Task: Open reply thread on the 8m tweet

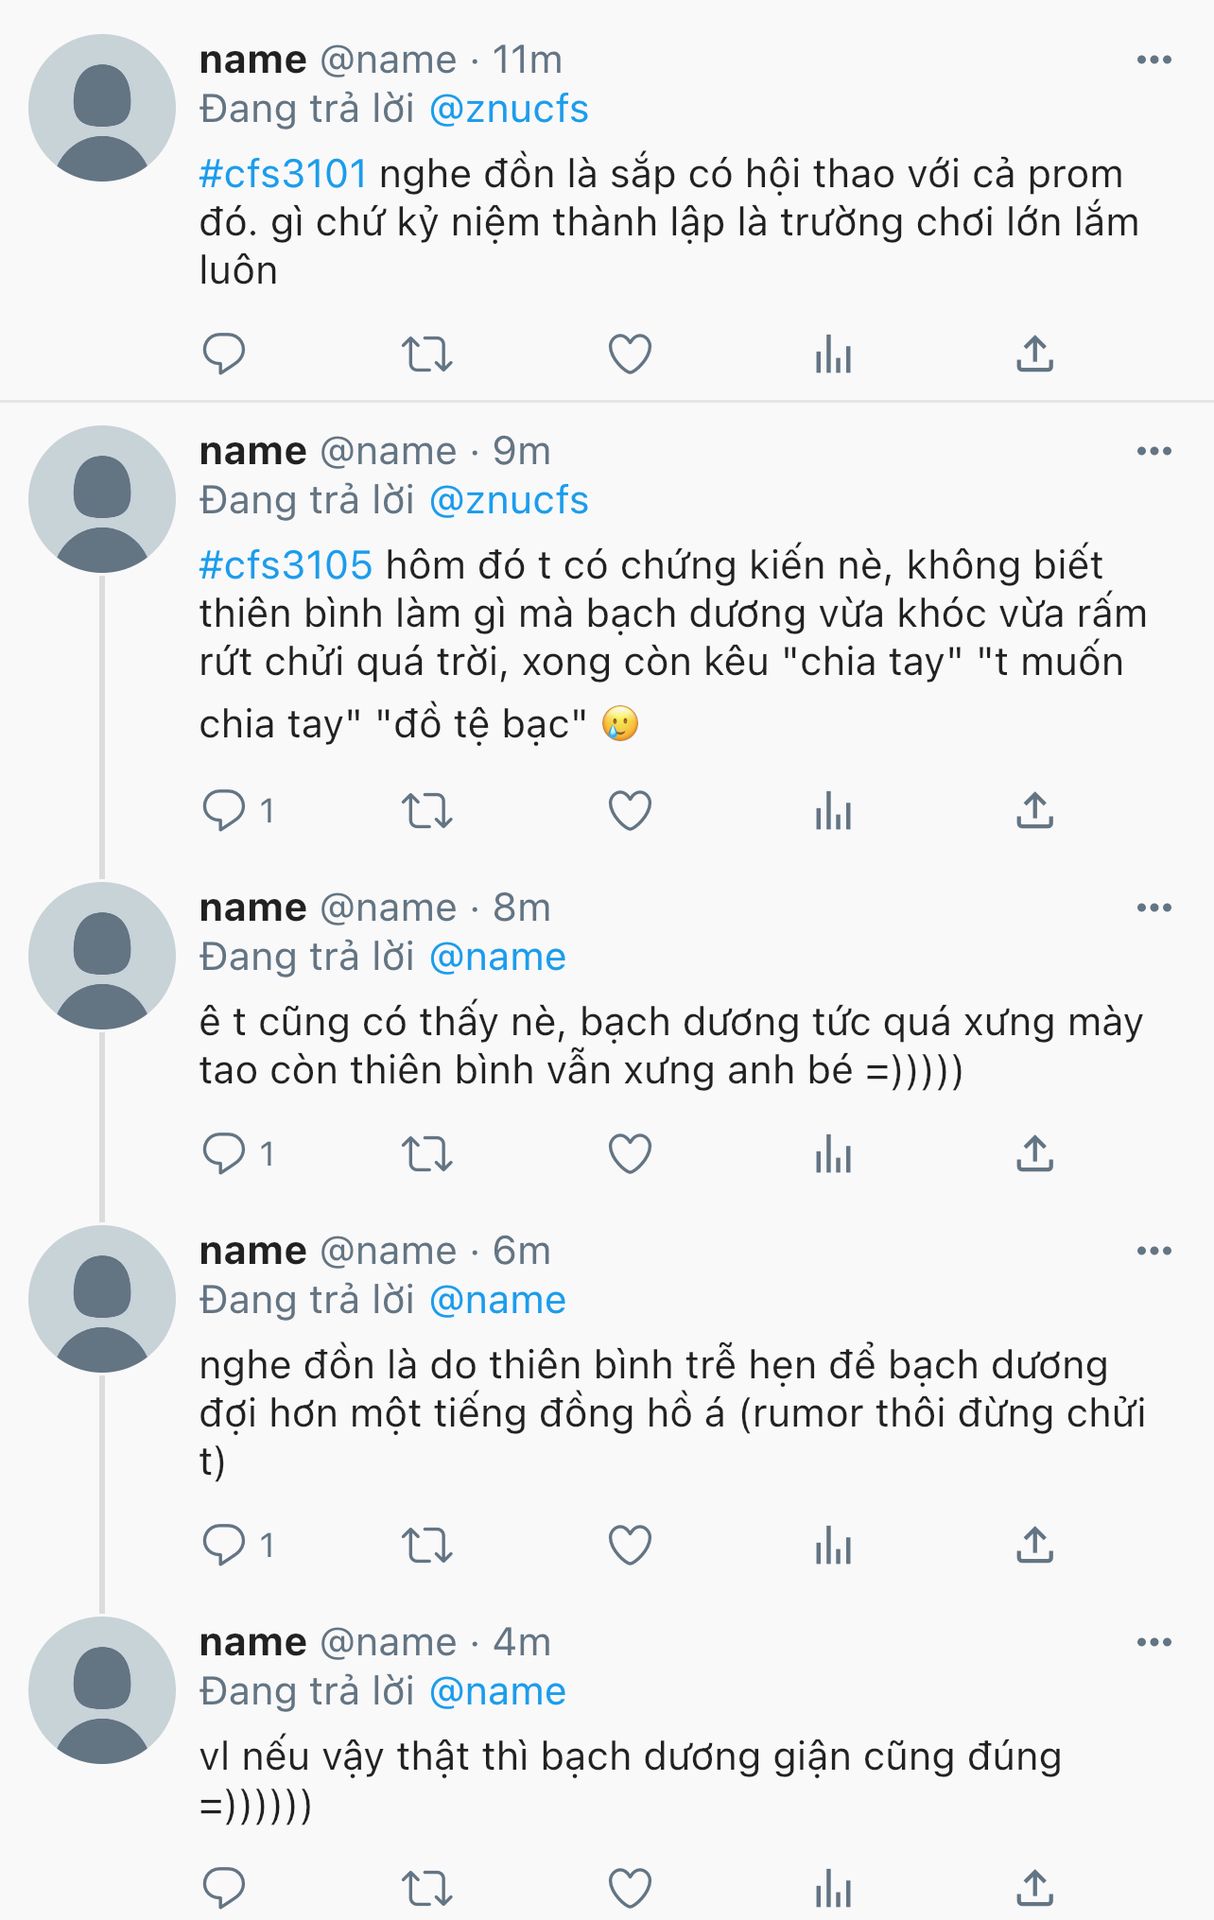Action: (224, 1155)
